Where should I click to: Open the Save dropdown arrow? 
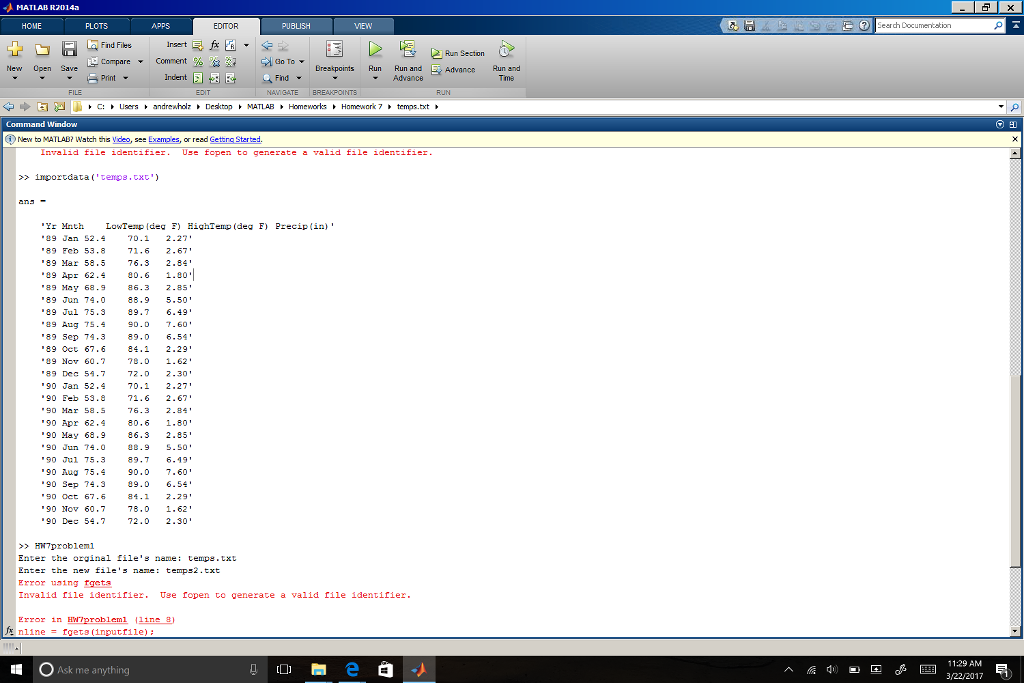tap(69, 78)
